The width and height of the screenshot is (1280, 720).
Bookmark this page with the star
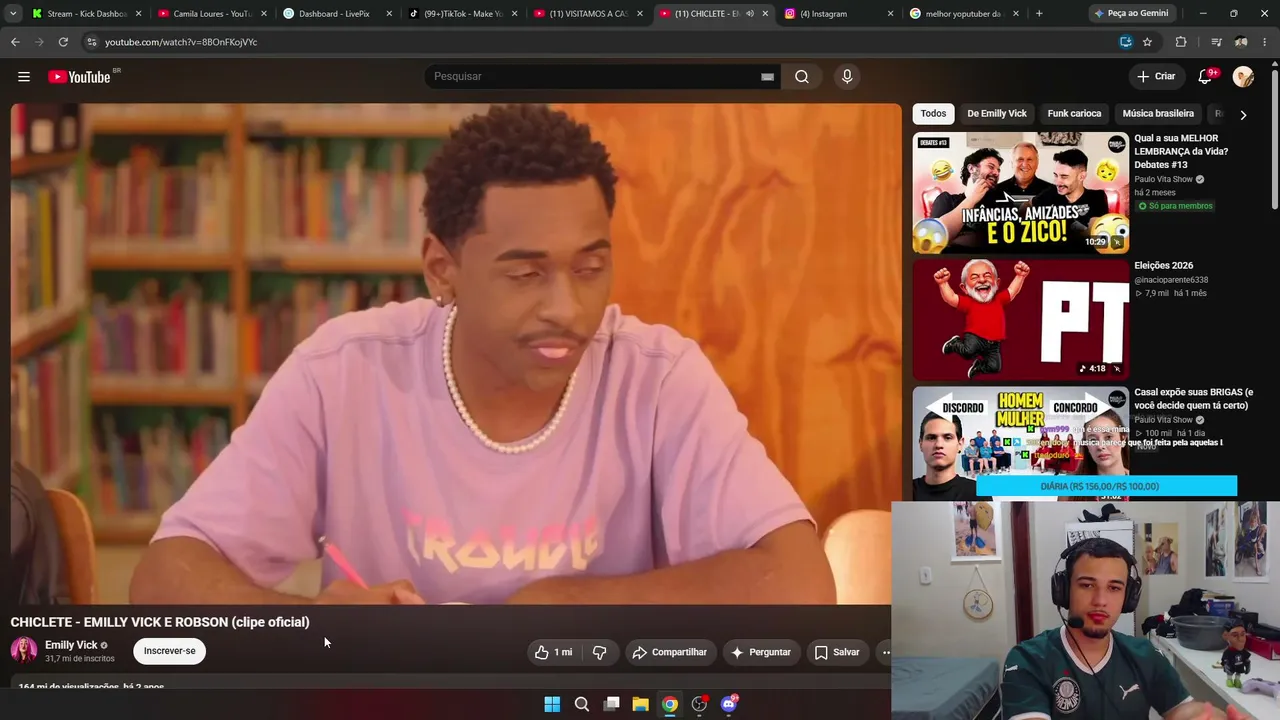click(1147, 42)
